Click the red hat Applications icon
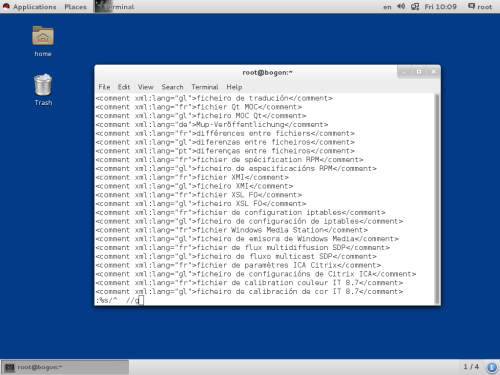This screenshot has height=375, width=500. (6, 6)
